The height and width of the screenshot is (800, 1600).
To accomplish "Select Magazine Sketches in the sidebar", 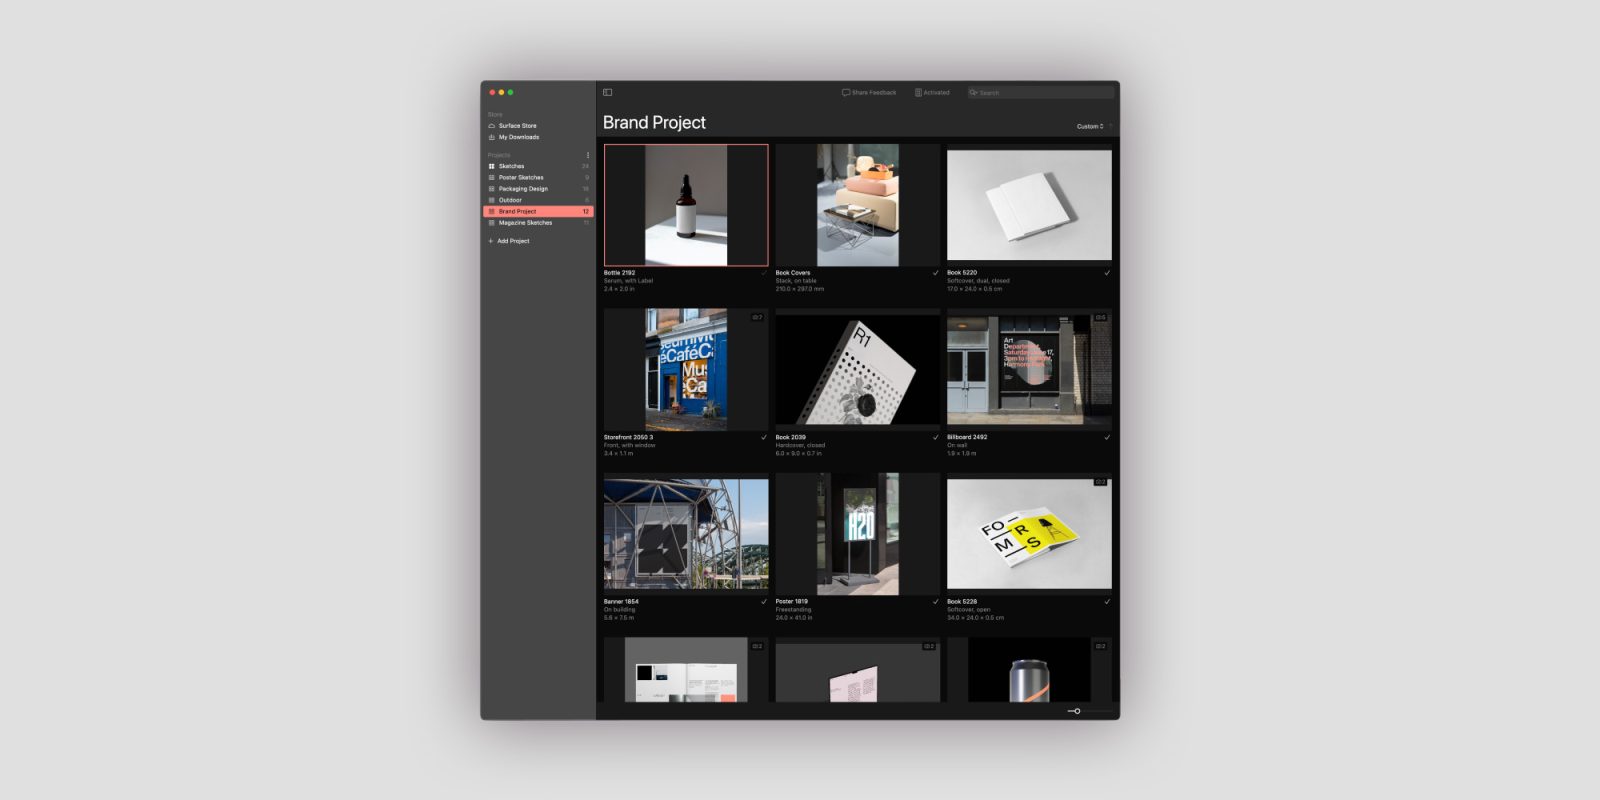I will 525,223.
